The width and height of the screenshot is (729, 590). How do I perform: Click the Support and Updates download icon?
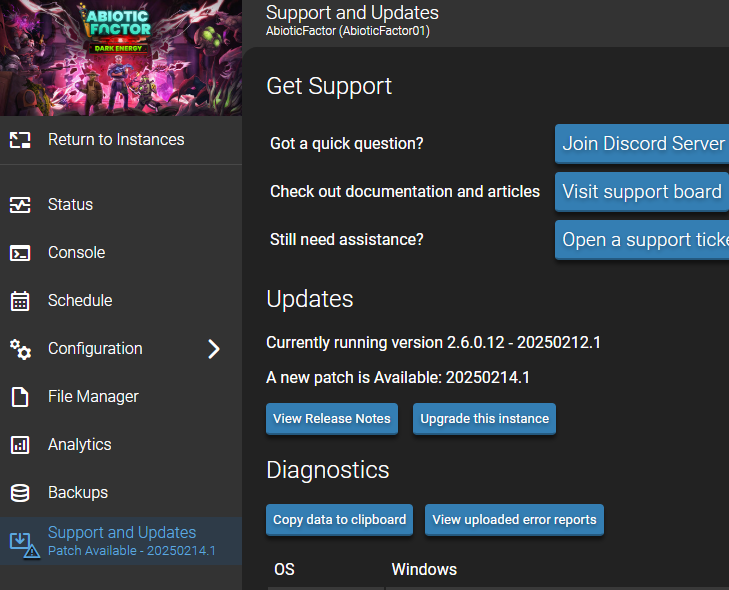[x=25, y=545]
